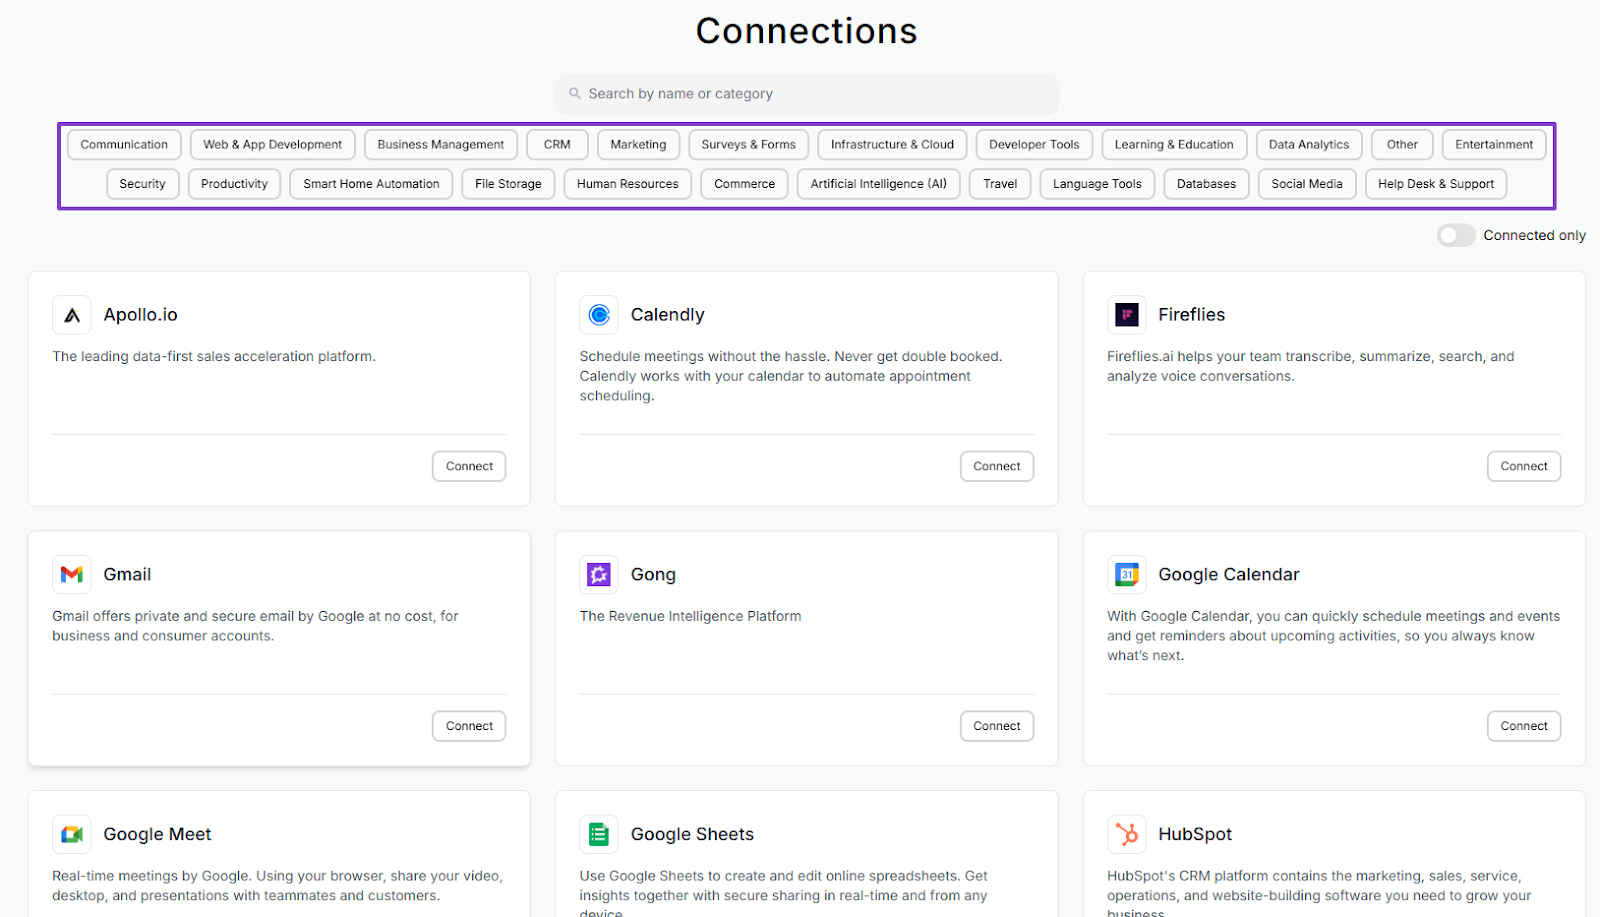This screenshot has width=1600, height=917.
Task: Select Infrastructure & Cloud filter
Action: pyautogui.click(x=892, y=145)
